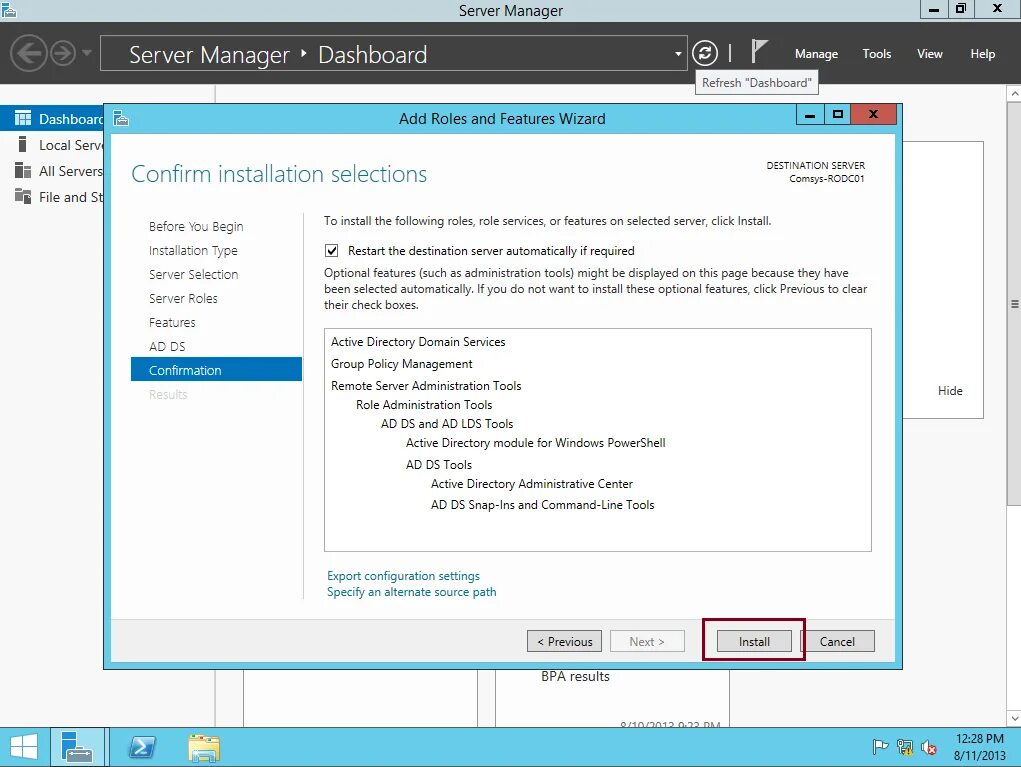Go to the Installation Type step
Screen dimensions: 1021x767
[193, 251]
